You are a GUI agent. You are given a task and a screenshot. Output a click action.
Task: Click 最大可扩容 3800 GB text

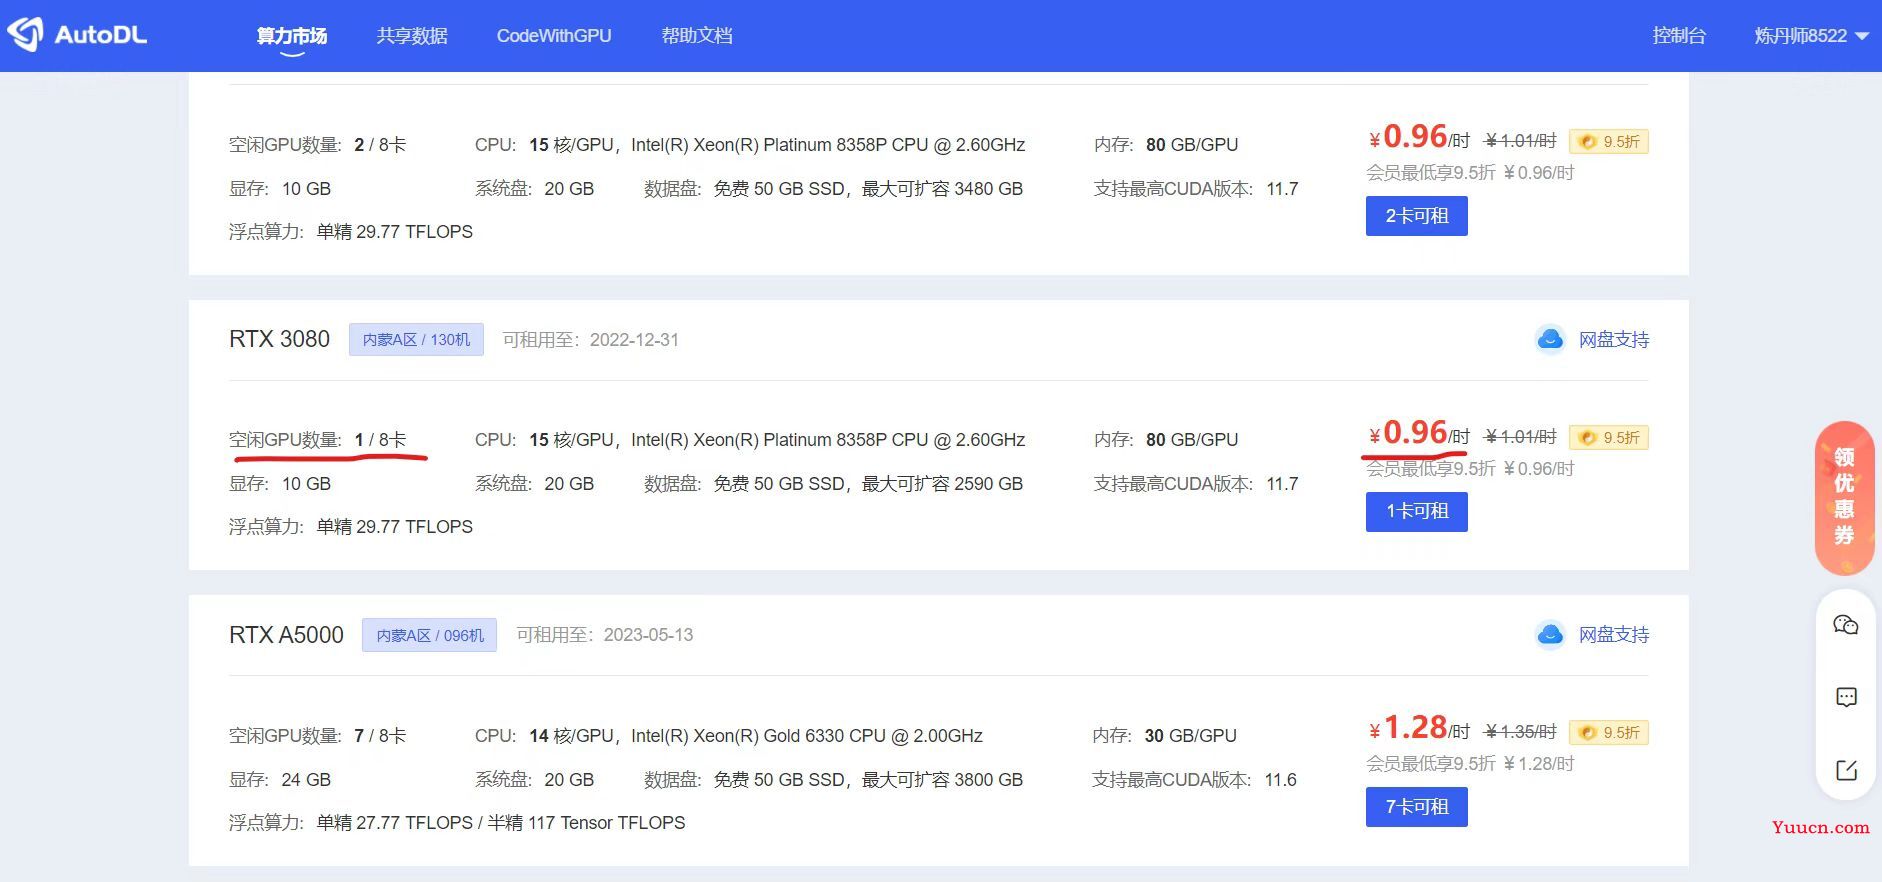tap(942, 780)
